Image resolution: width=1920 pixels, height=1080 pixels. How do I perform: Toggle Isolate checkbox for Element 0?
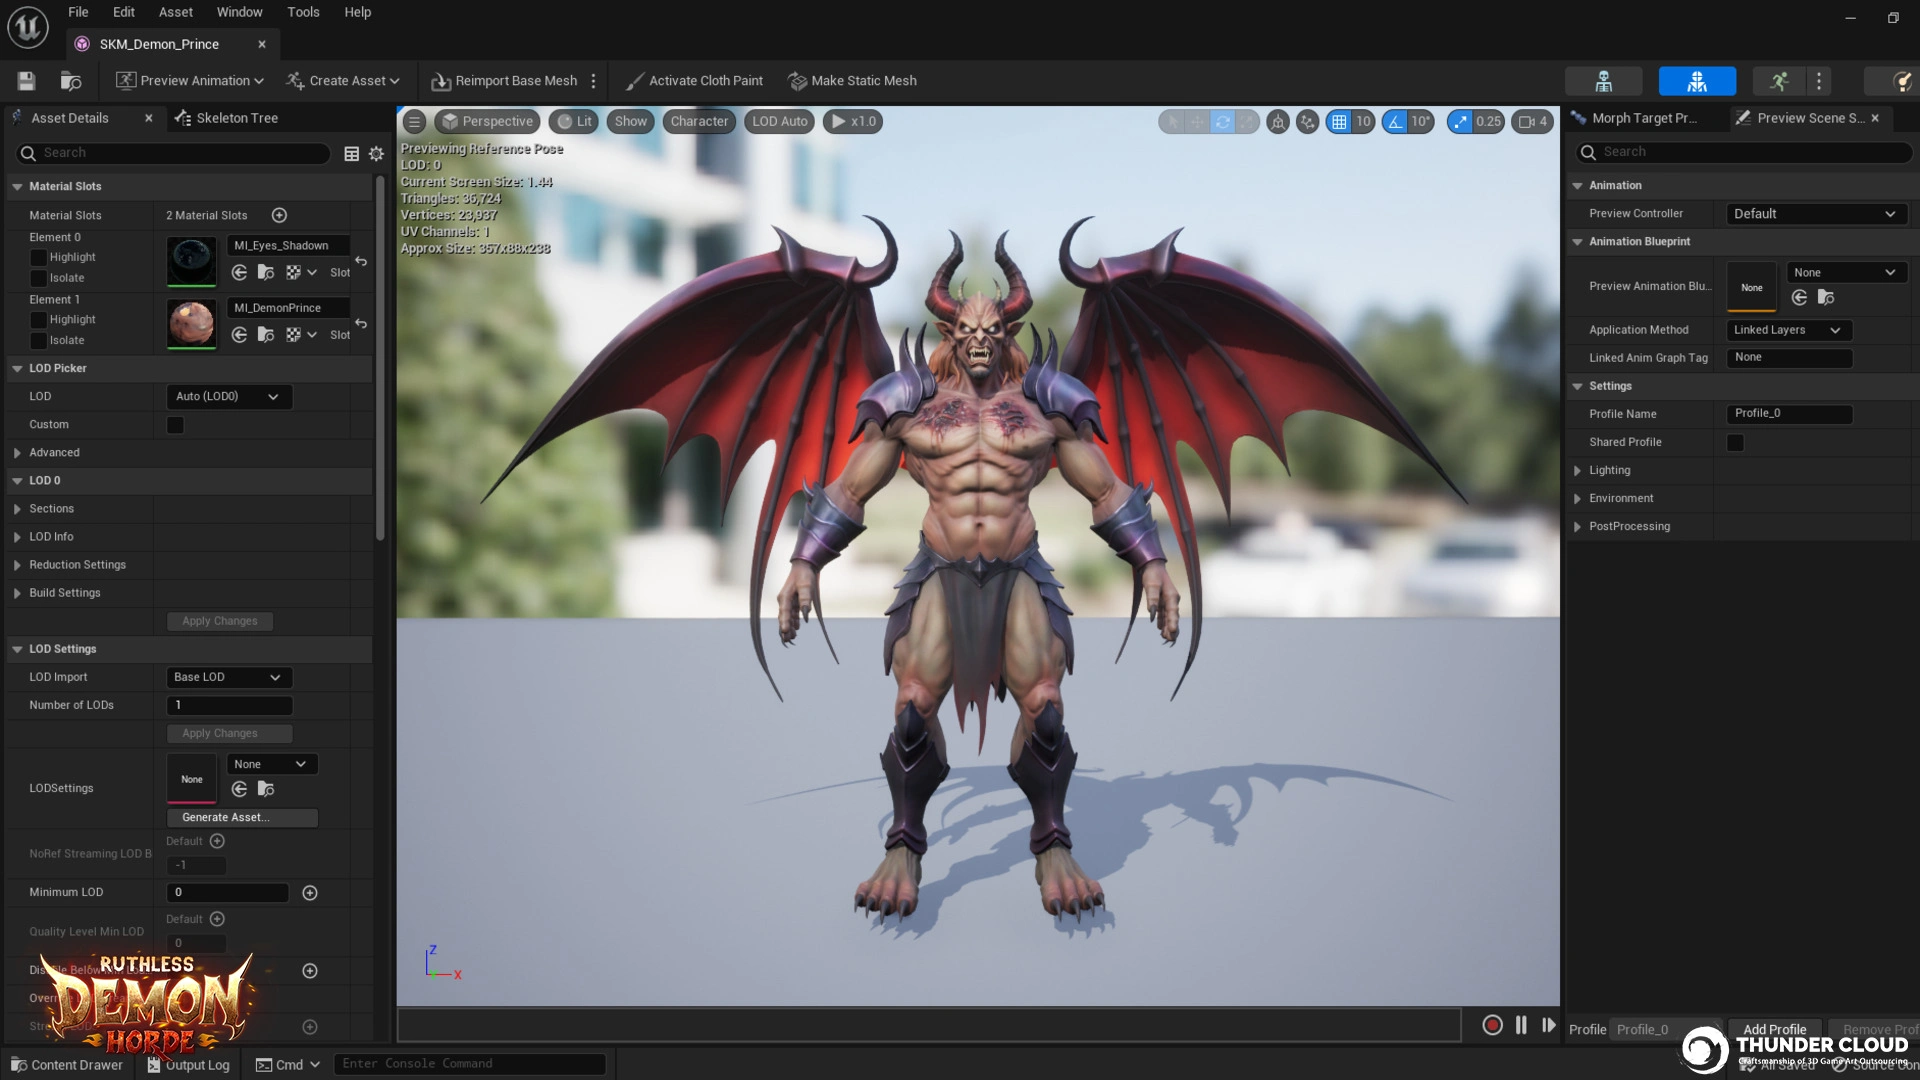click(x=38, y=278)
